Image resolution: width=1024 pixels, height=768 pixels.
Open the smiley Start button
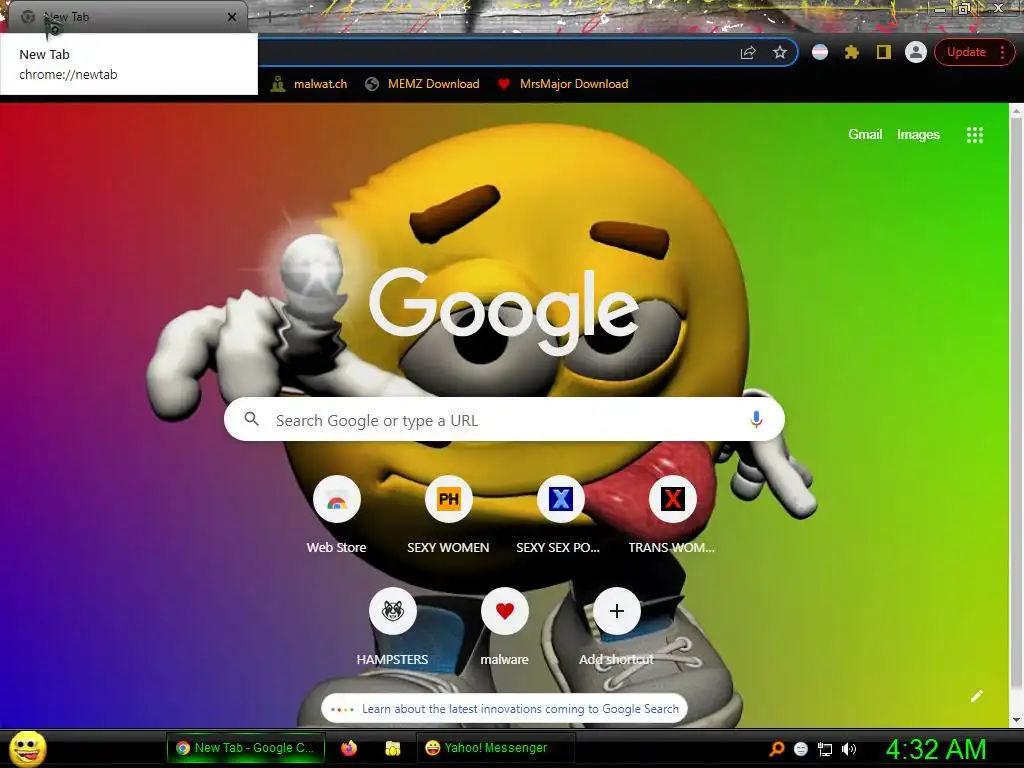tap(27, 748)
